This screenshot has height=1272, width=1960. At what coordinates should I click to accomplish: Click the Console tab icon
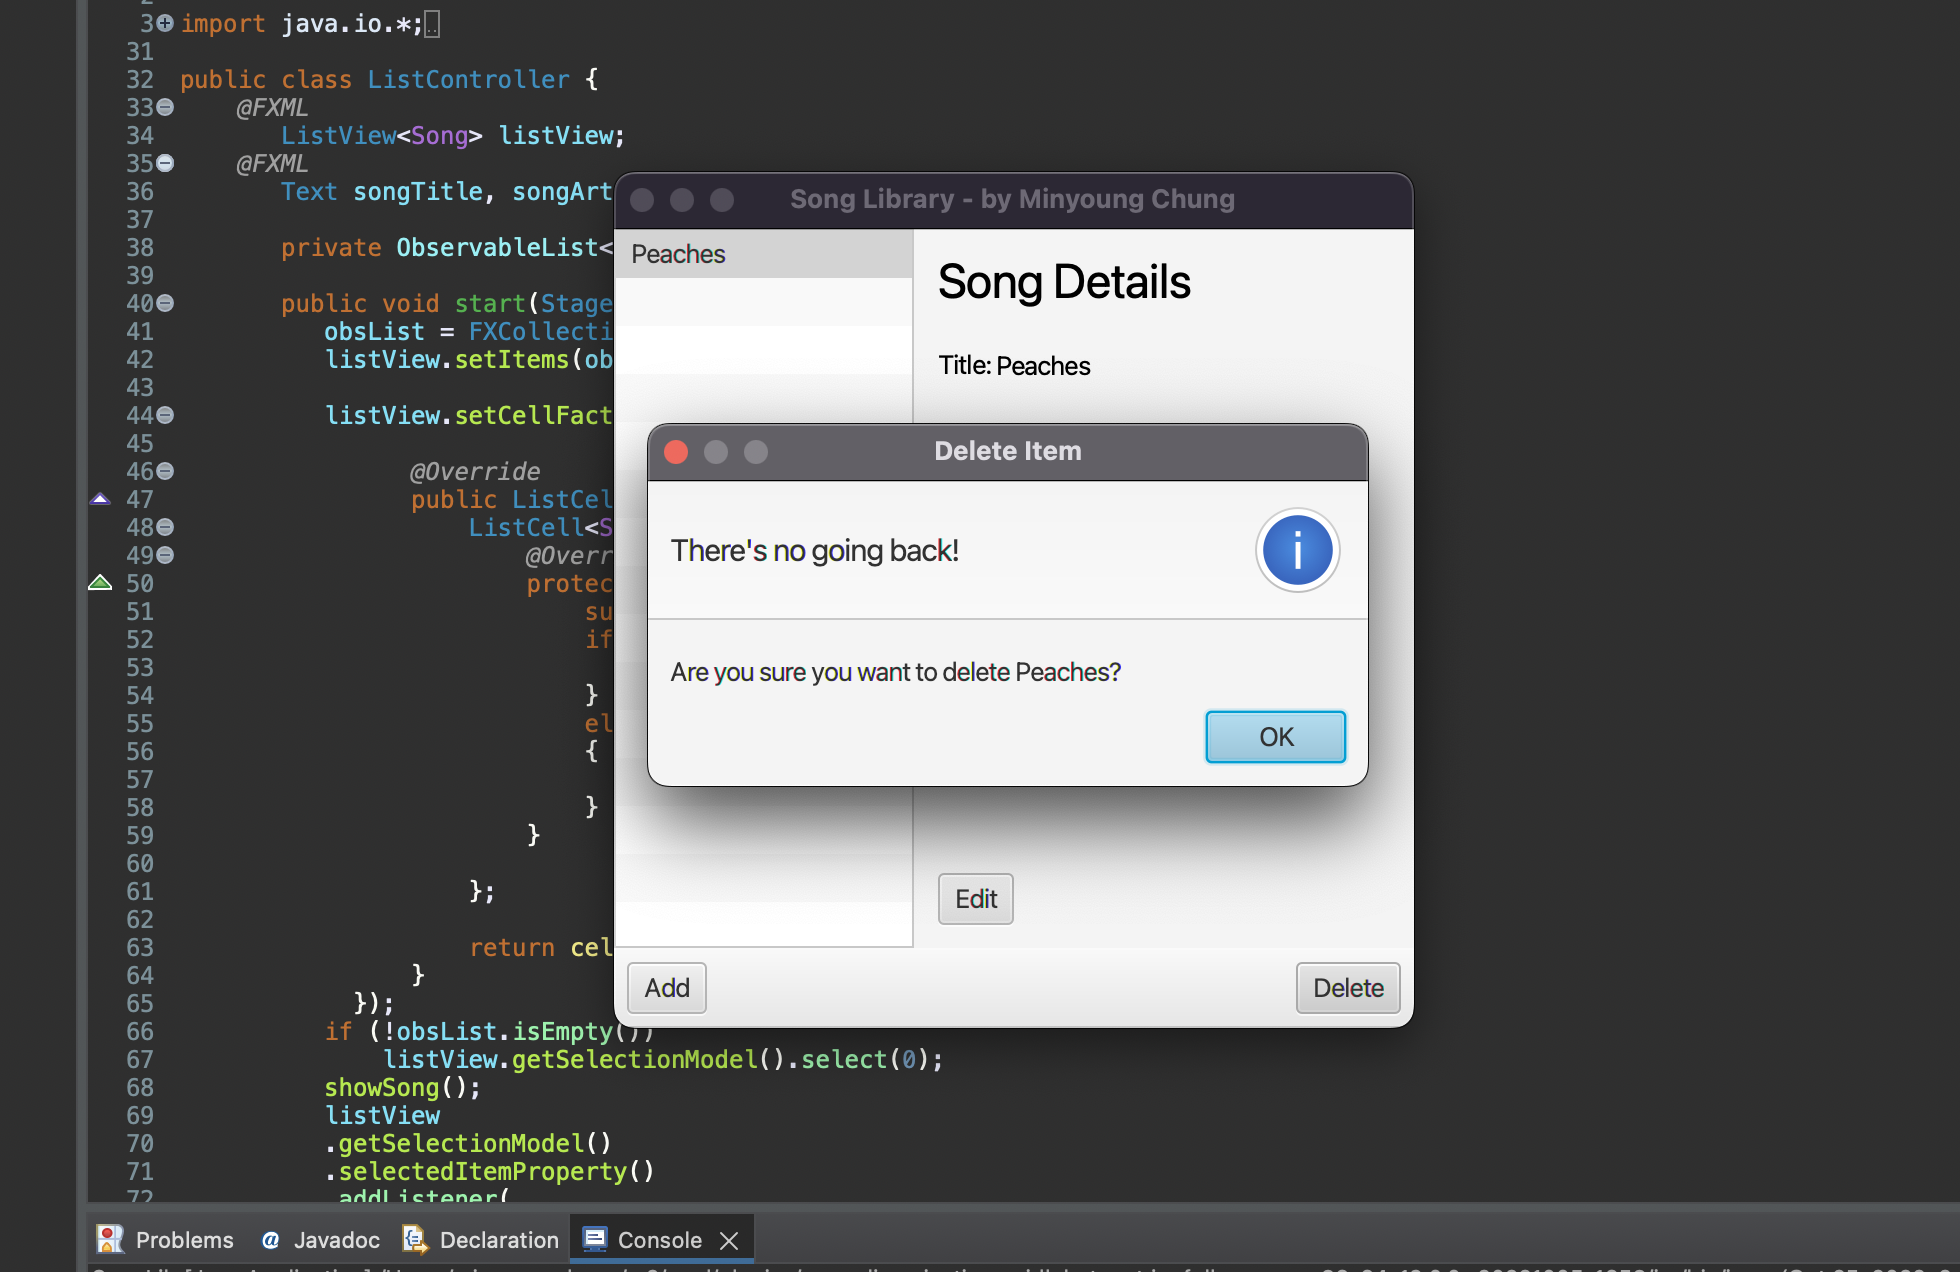click(595, 1239)
